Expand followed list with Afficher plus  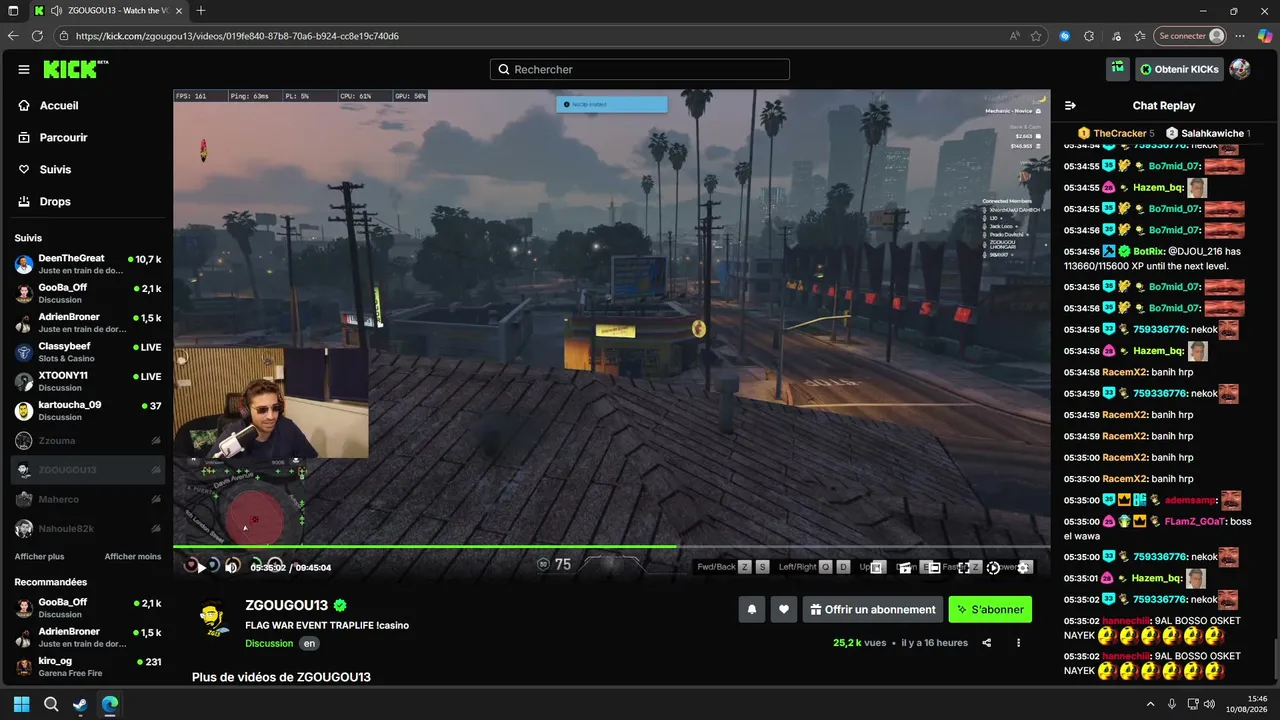pyautogui.click(x=39, y=556)
